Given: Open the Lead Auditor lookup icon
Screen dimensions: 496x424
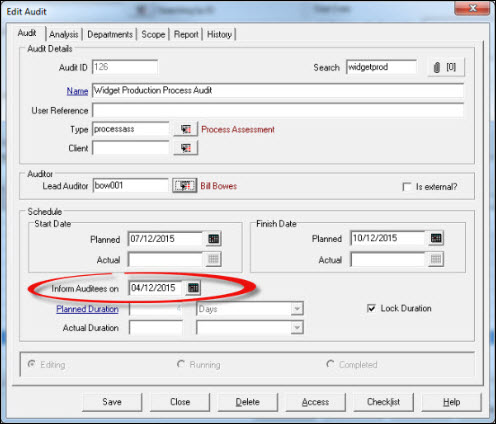Looking at the screenshot, I should click(x=184, y=186).
